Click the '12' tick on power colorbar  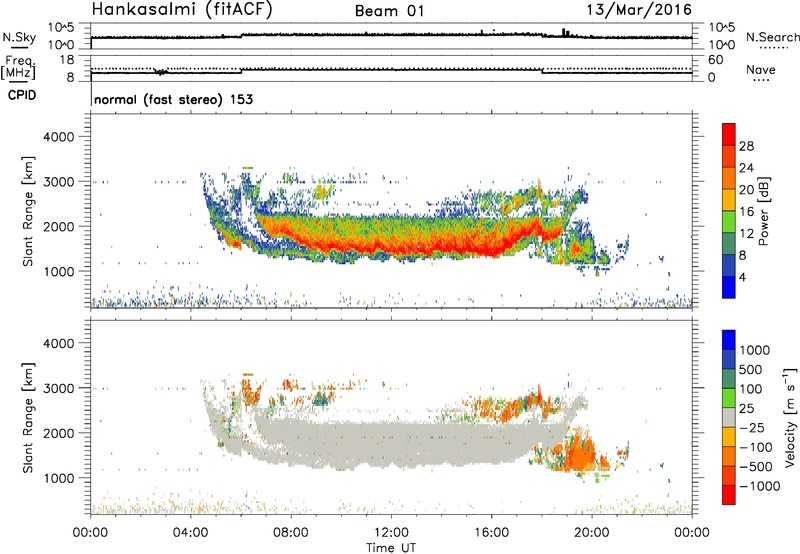(x=746, y=234)
